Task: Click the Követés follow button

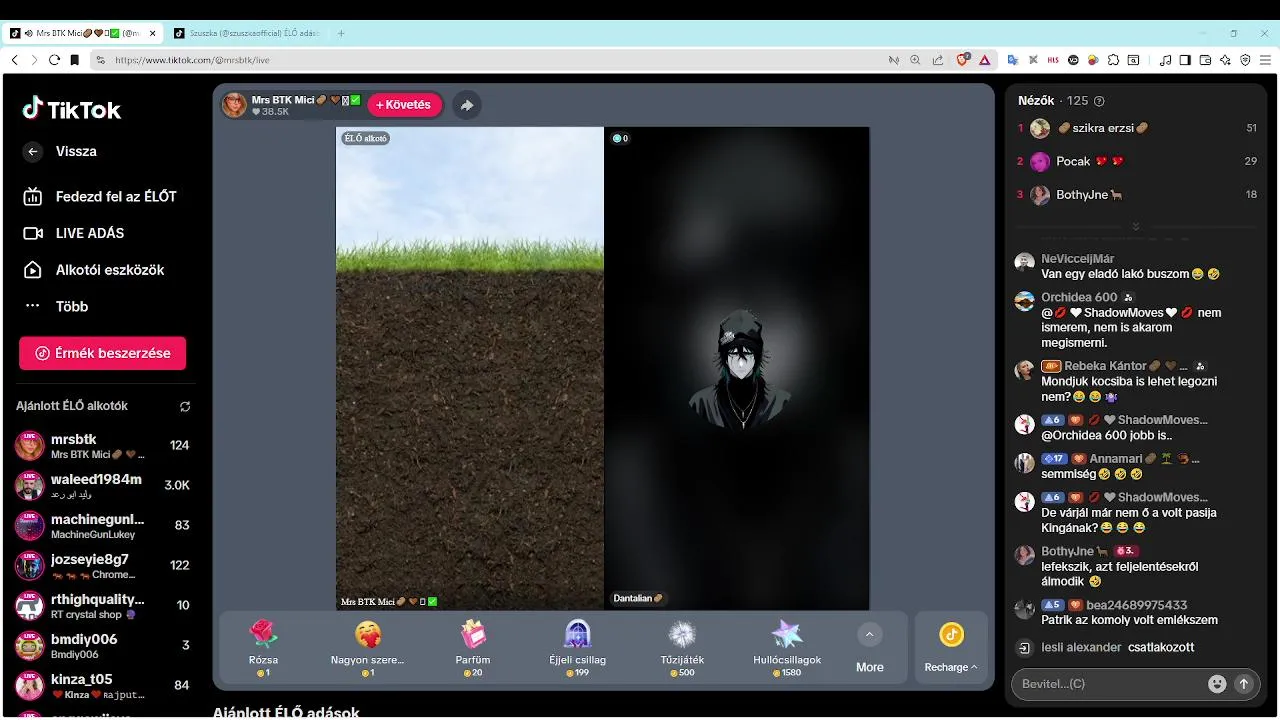Action: click(404, 105)
